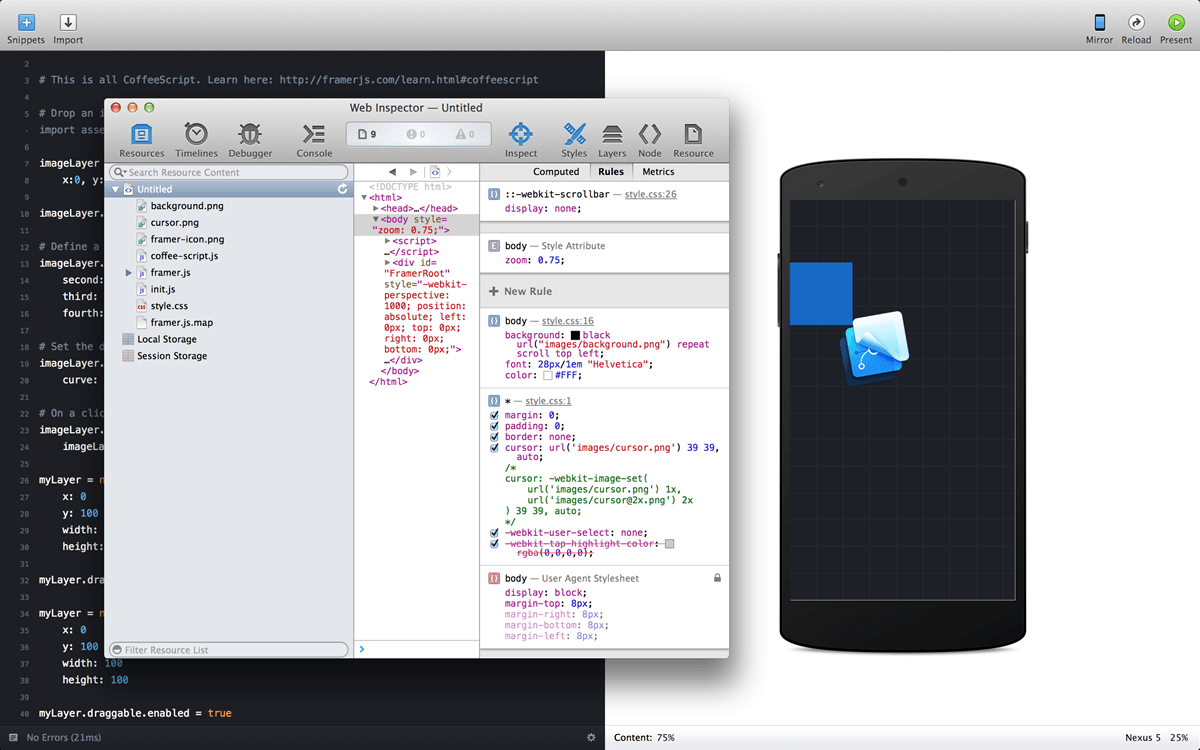The width and height of the screenshot is (1200, 750).
Task: Click the Search Resource Content field
Action: pos(228,172)
